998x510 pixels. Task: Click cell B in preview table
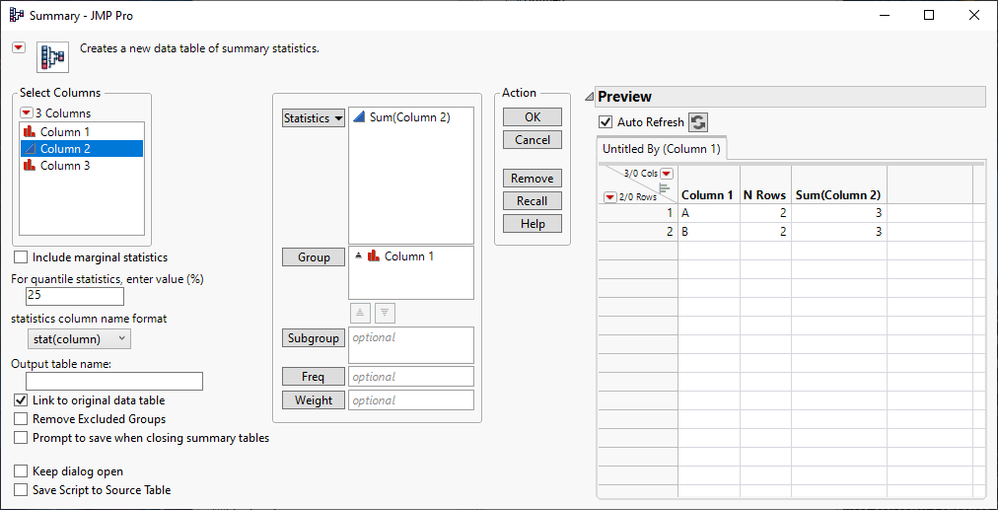pos(708,232)
